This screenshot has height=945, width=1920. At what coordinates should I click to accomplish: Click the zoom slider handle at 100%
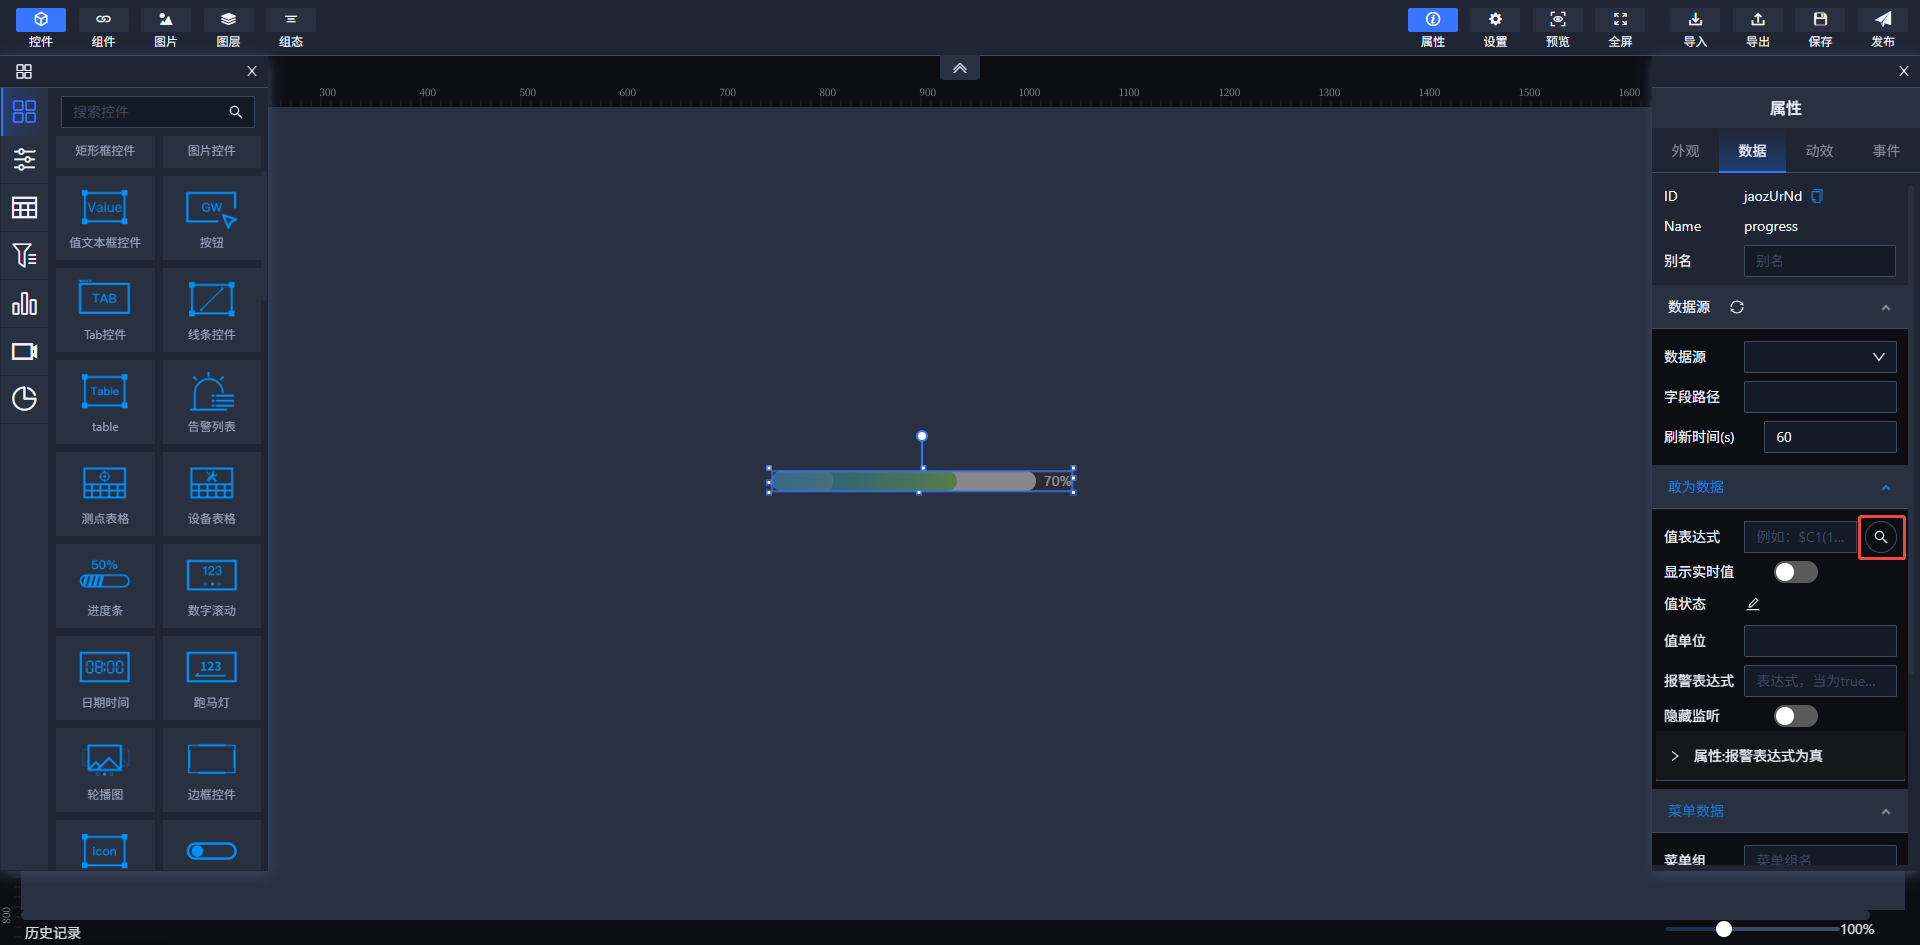click(1723, 929)
